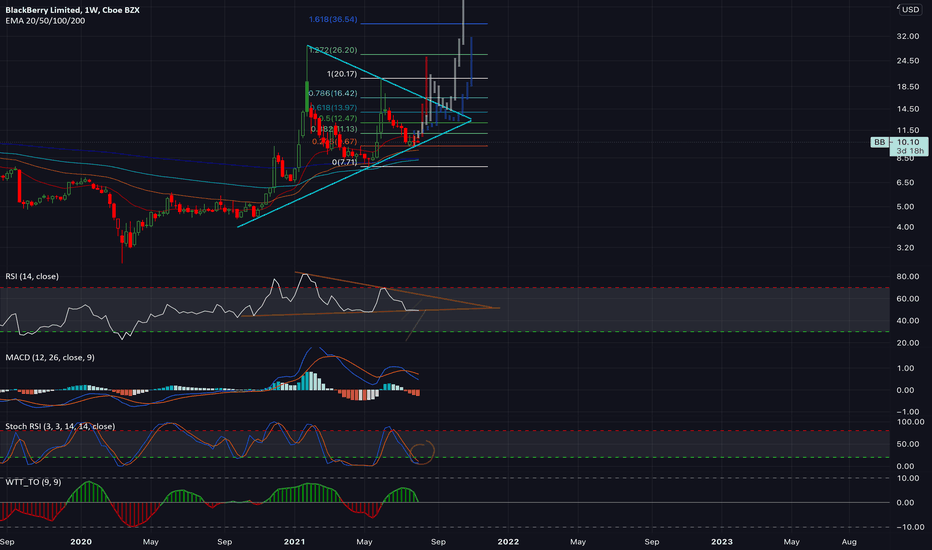The height and width of the screenshot is (550, 932).
Task: Click the 24.50 price axis value
Action: click(908, 61)
